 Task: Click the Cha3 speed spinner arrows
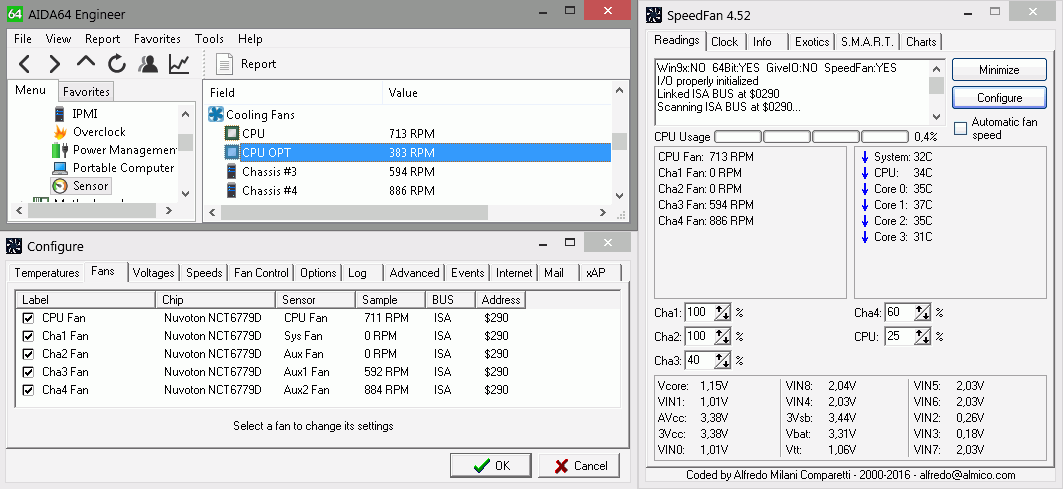(x=723, y=360)
